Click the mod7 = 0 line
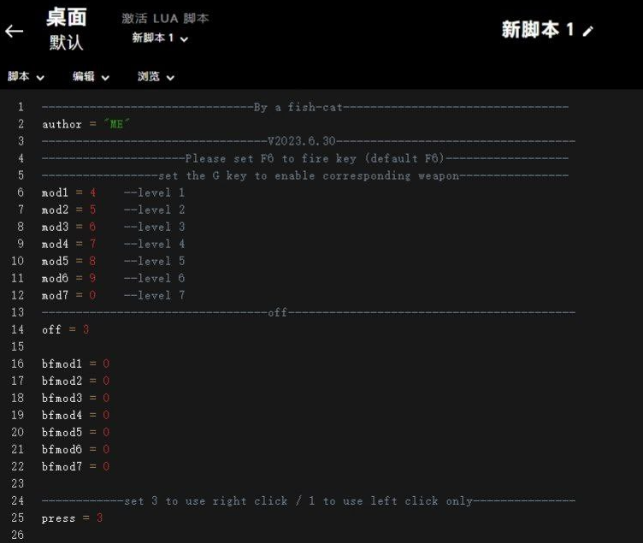This screenshot has height=543, width=643. (69, 296)
